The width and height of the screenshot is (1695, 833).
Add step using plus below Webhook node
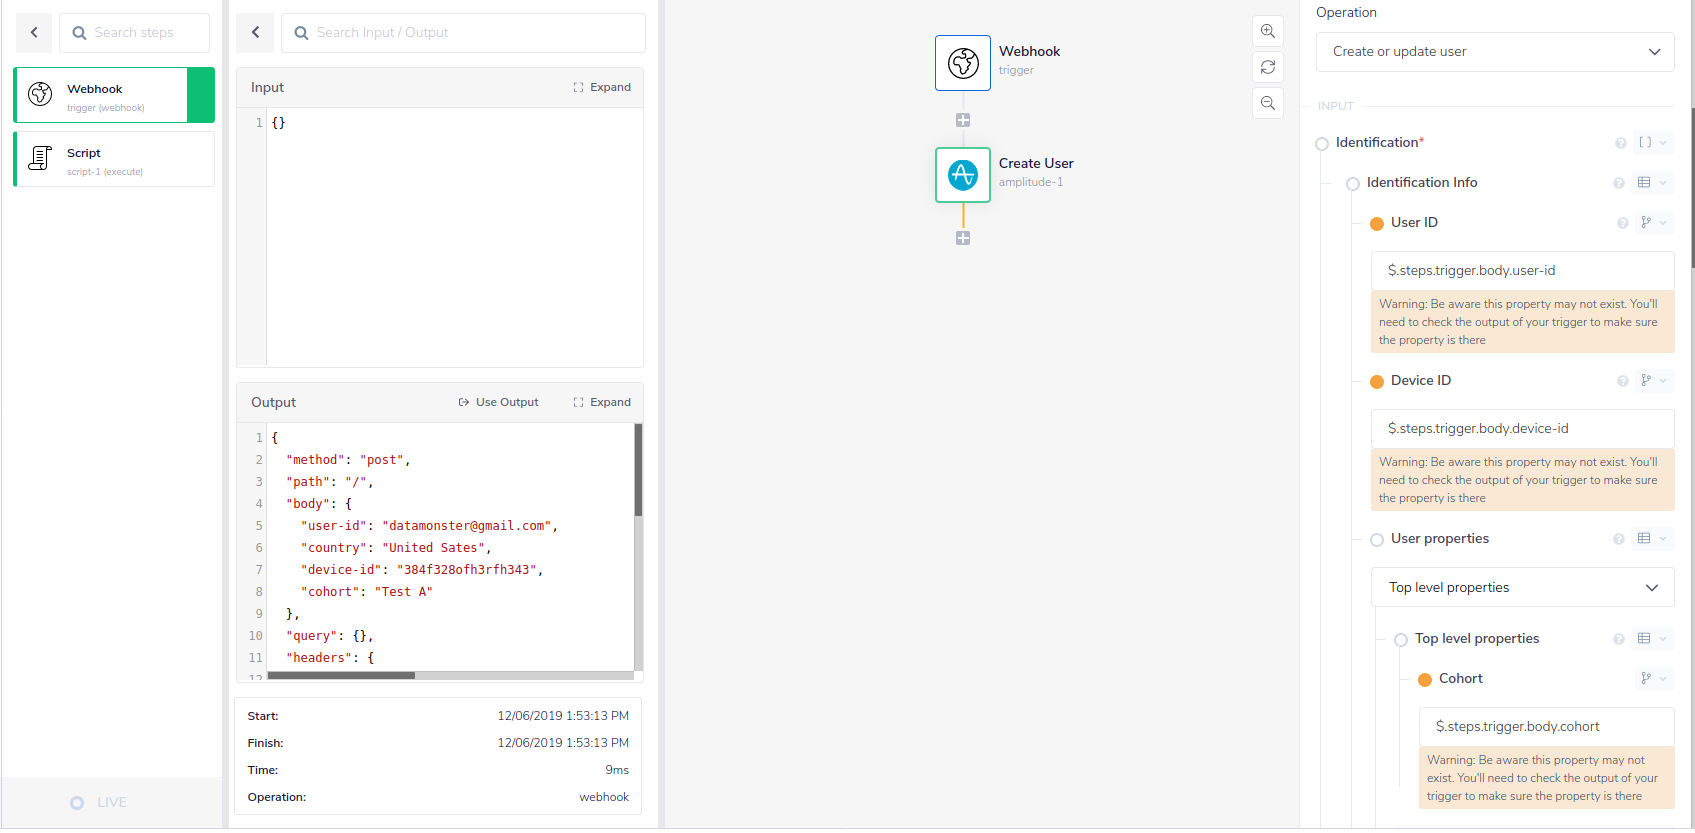(962, 120)
